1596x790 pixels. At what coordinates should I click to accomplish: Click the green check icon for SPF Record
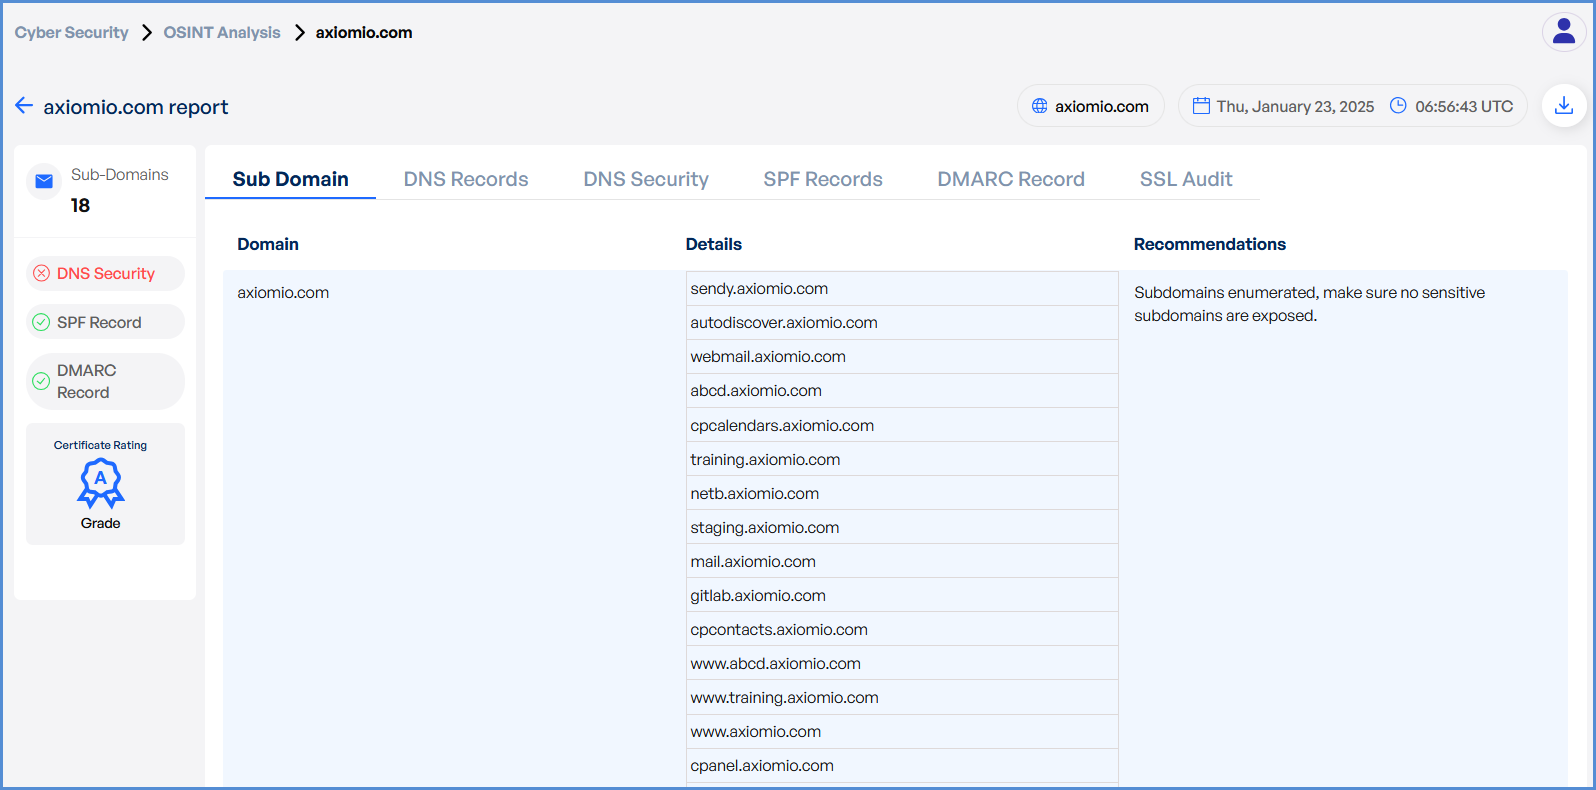41,322
